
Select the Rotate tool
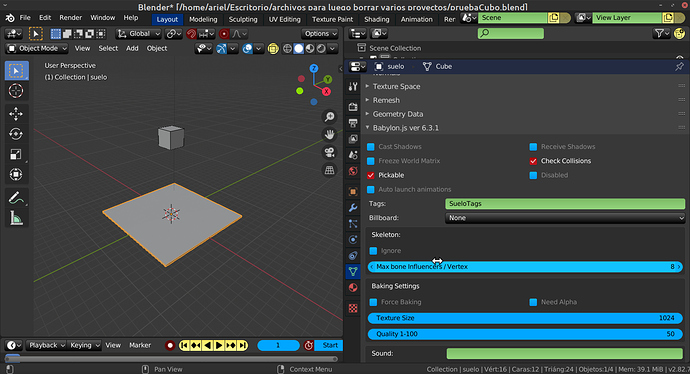(x=16, y=134)
